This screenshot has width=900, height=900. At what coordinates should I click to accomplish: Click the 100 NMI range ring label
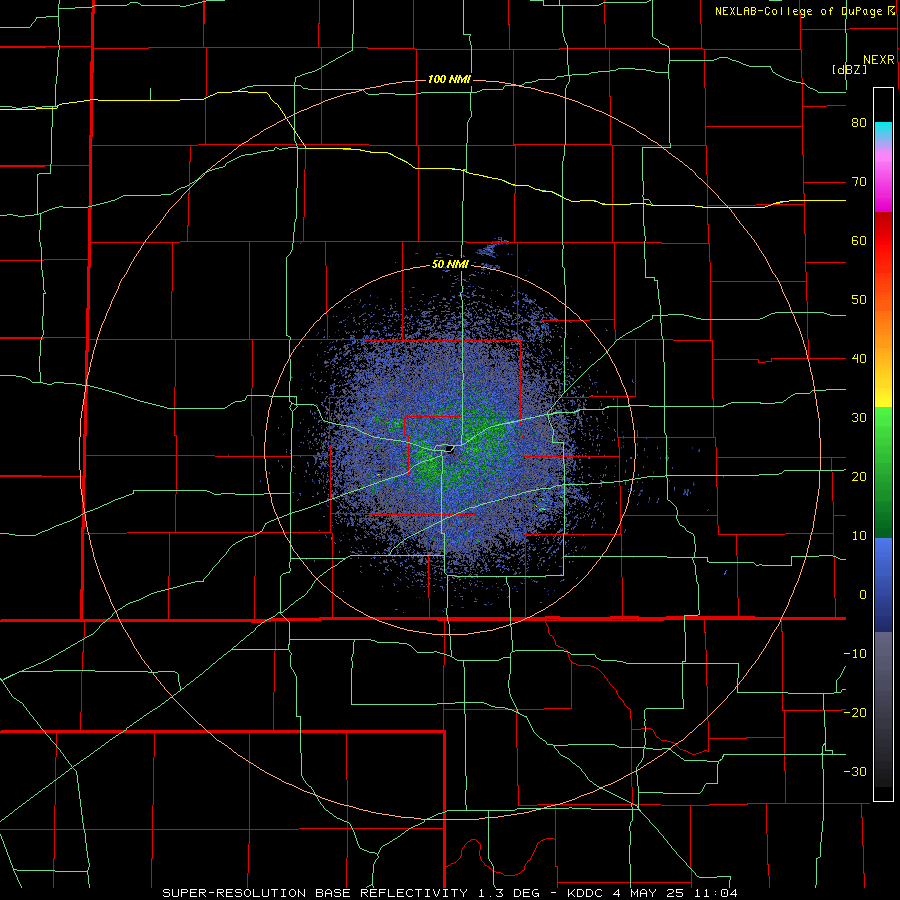(449, 79)
